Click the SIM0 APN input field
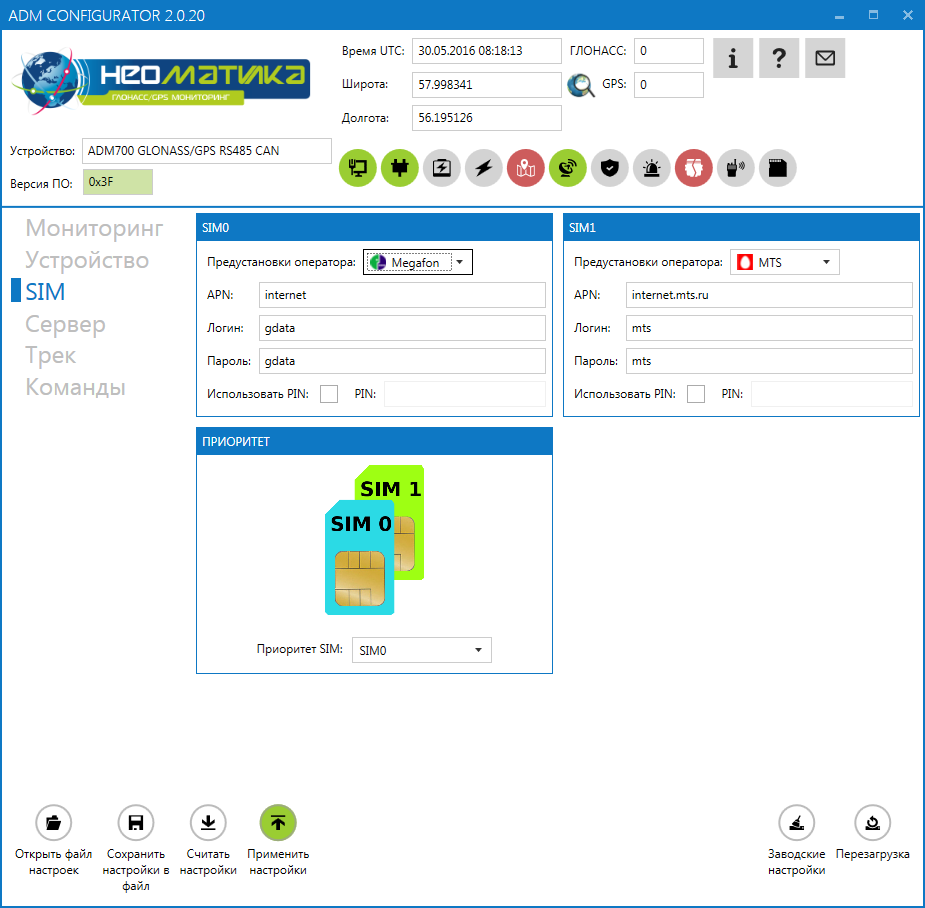Screen dimensions: 925x908 (402, 295)
